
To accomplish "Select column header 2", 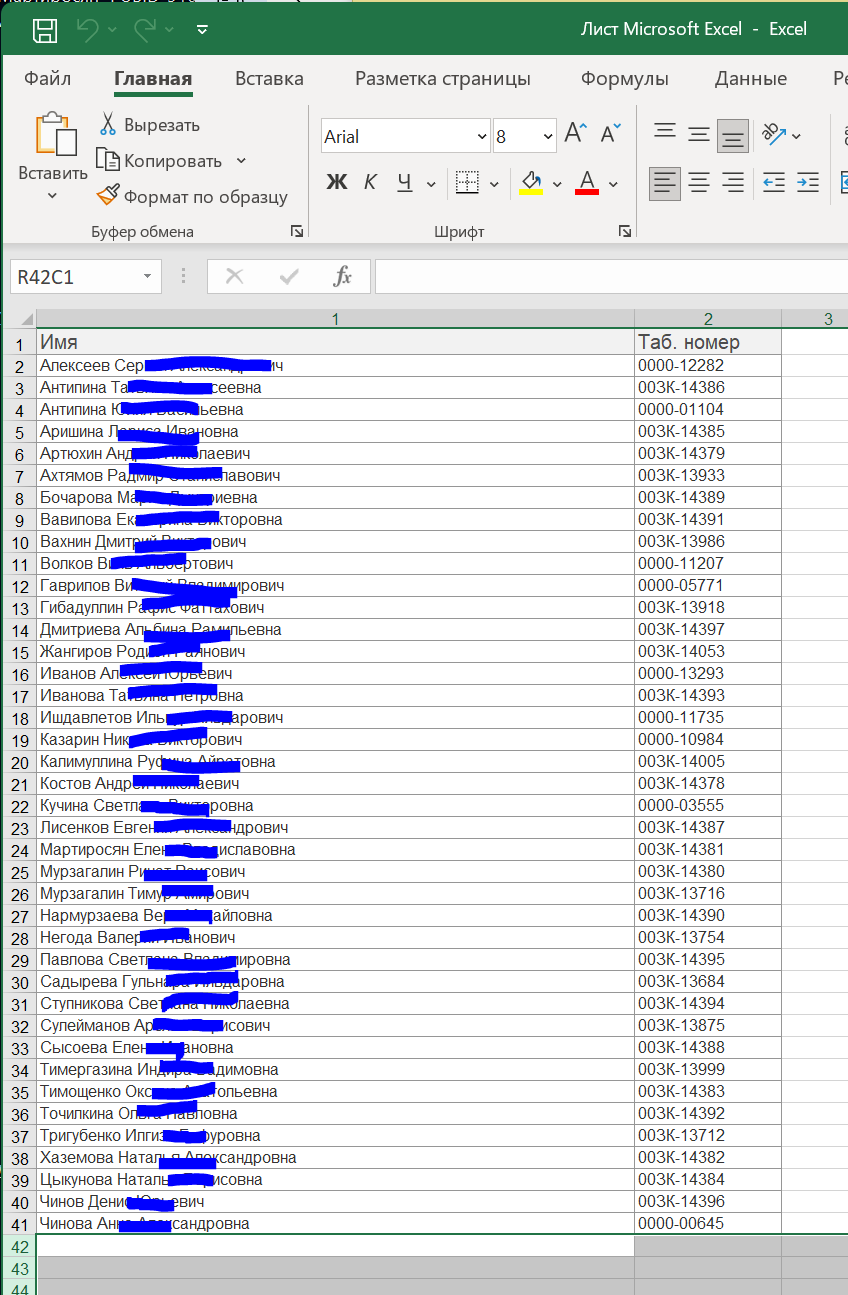I will [708, 319].
